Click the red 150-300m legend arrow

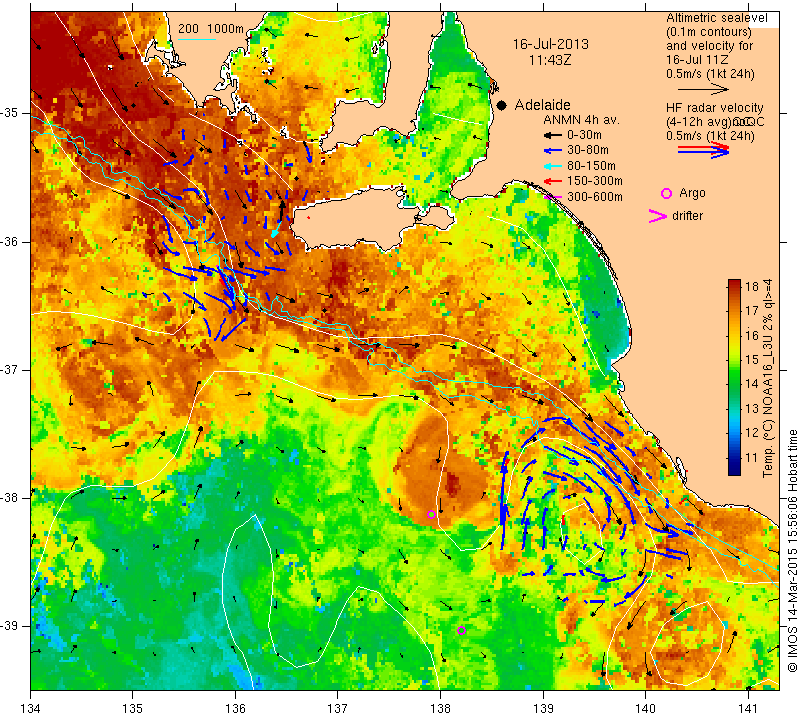point(553,181)
